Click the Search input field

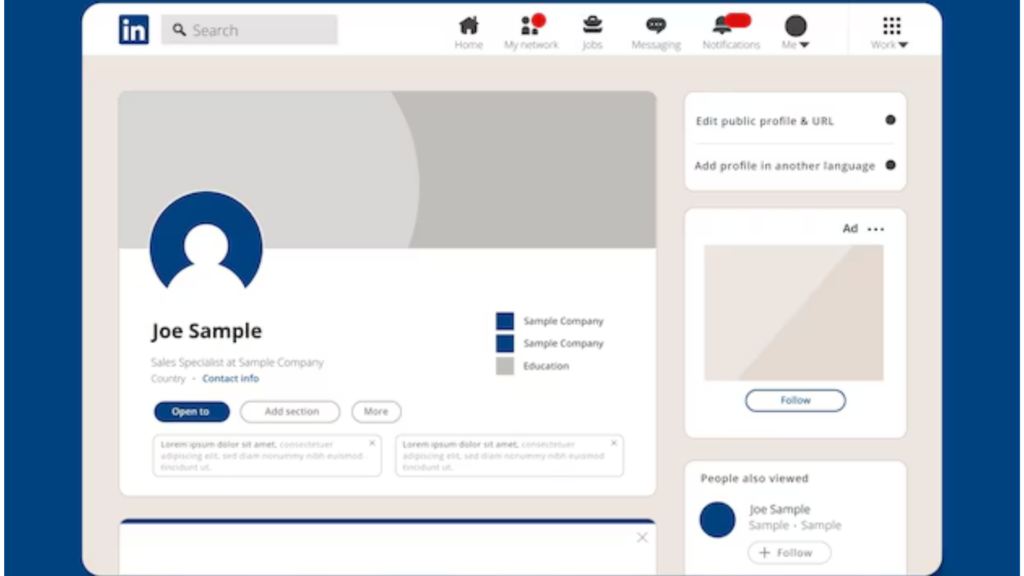tap(250, 30)
